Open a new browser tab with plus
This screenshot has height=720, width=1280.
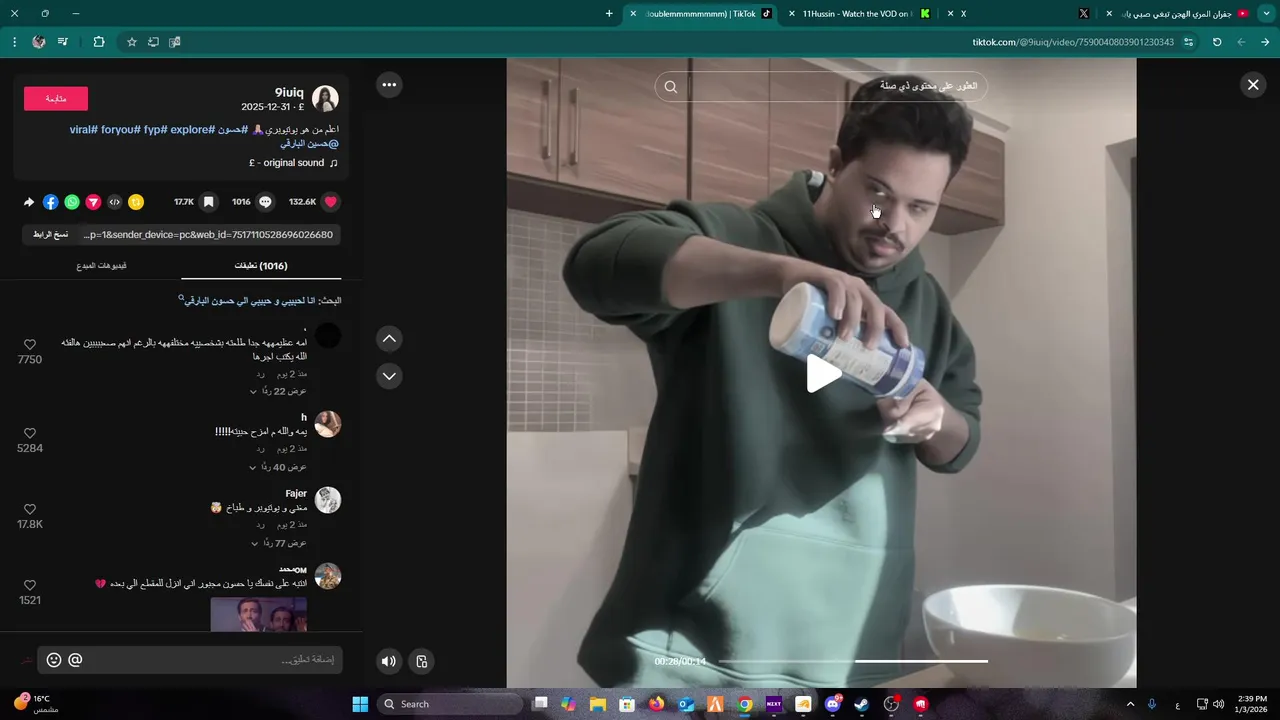(x=609, y=14)
